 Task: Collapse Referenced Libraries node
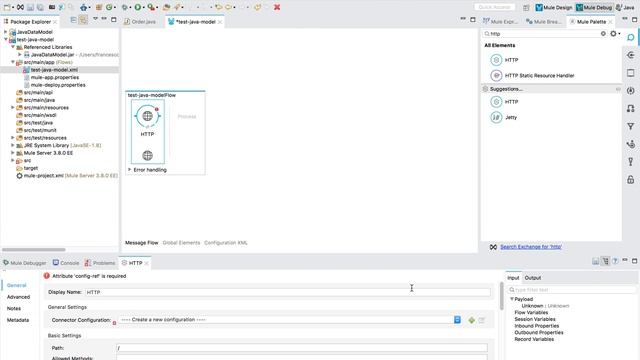coord(13,47)
